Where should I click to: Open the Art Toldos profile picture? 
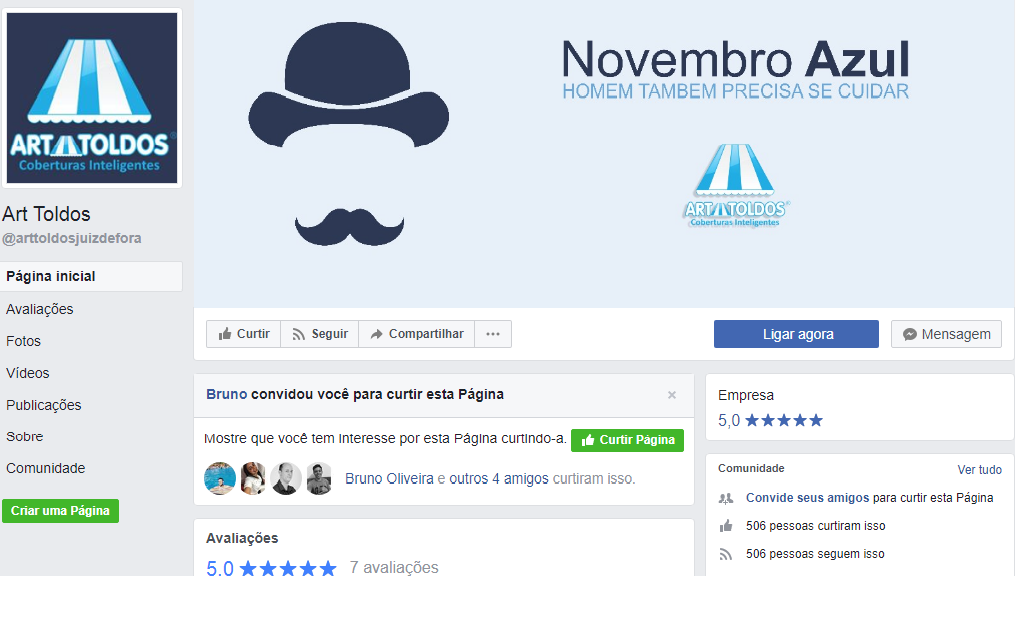click(x=92, y=98)
